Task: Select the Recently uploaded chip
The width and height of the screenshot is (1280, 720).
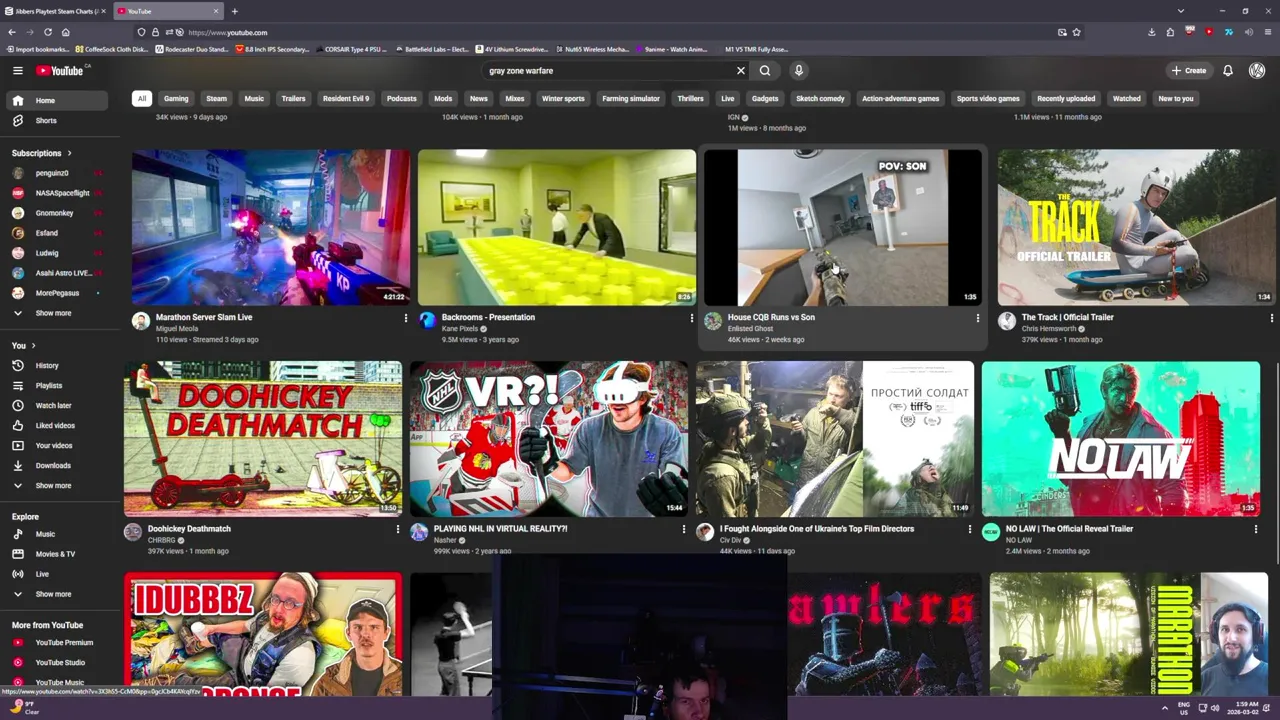Action: click(1066, 99)
